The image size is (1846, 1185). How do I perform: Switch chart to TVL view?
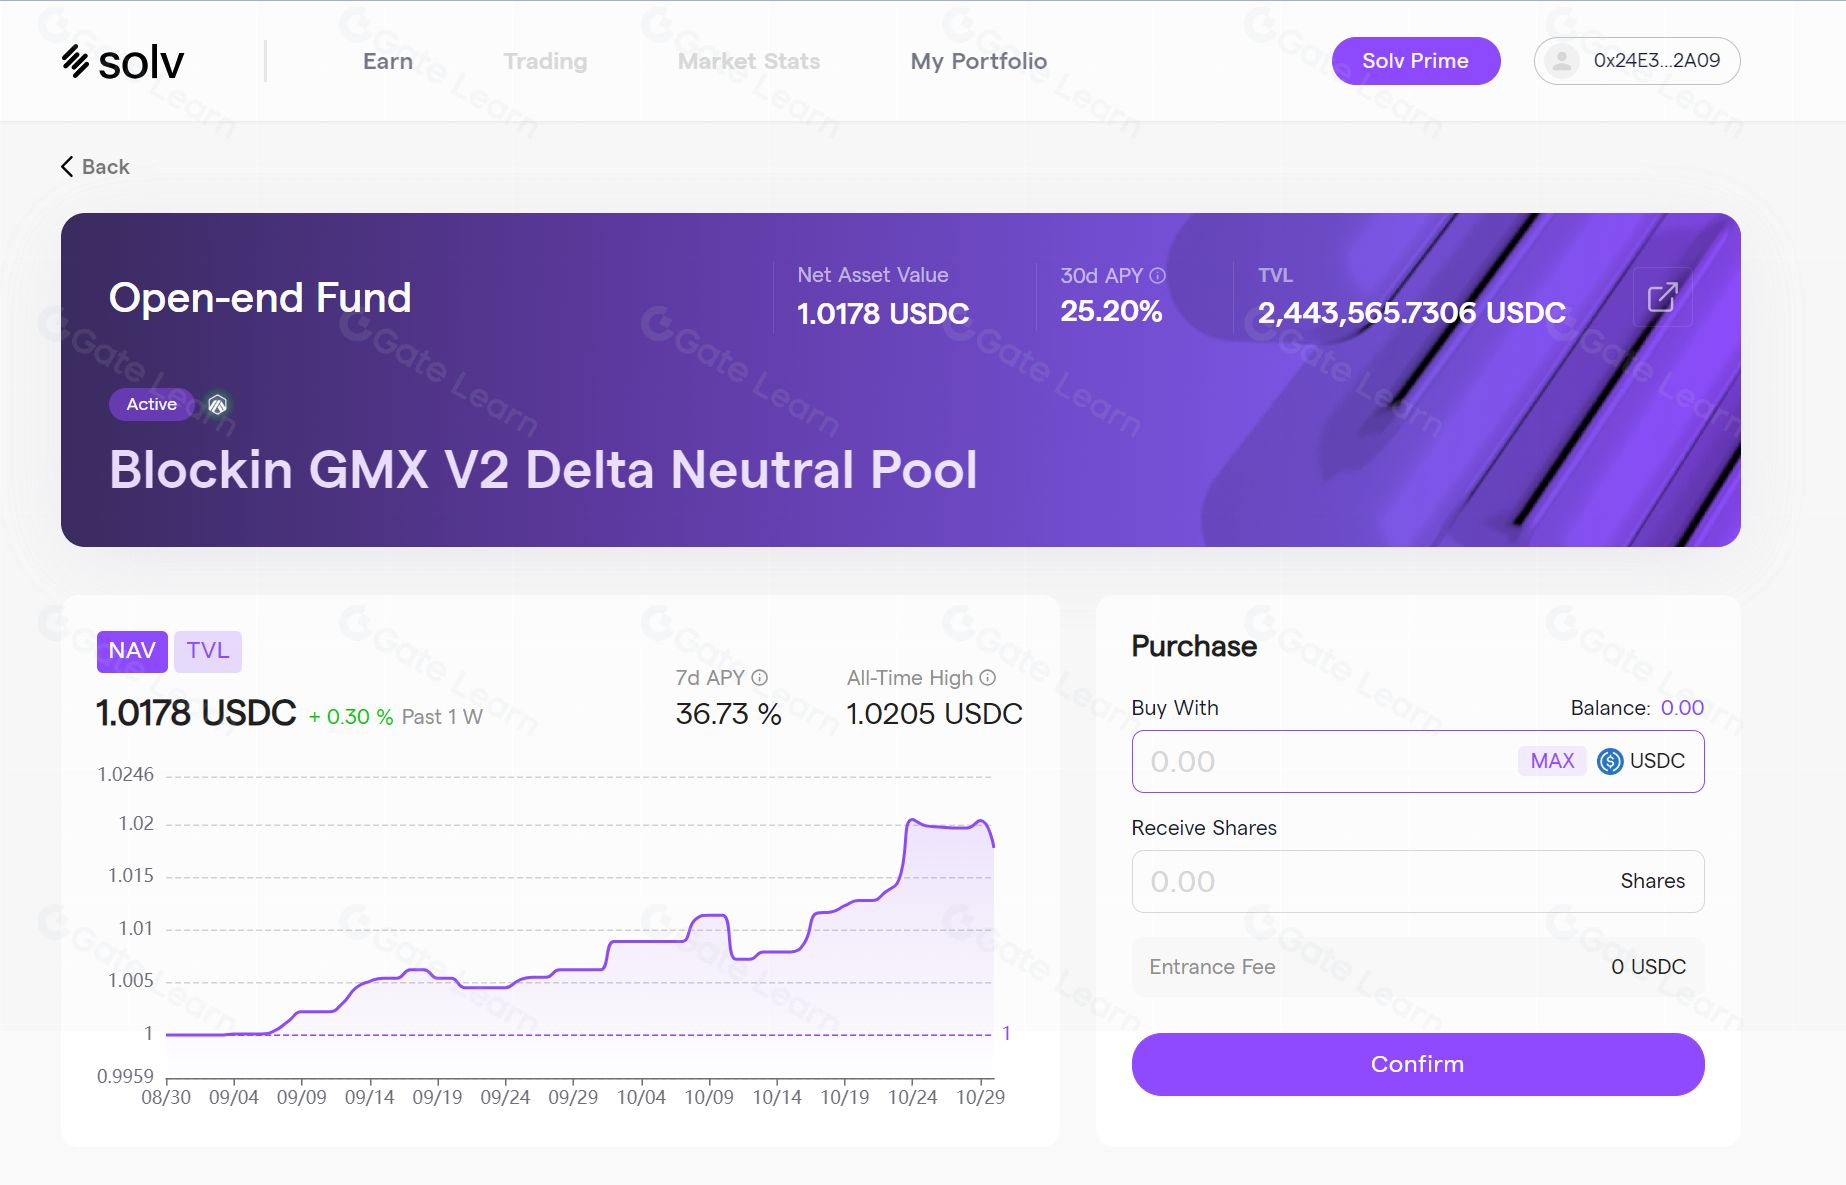[x=208, y=651]
